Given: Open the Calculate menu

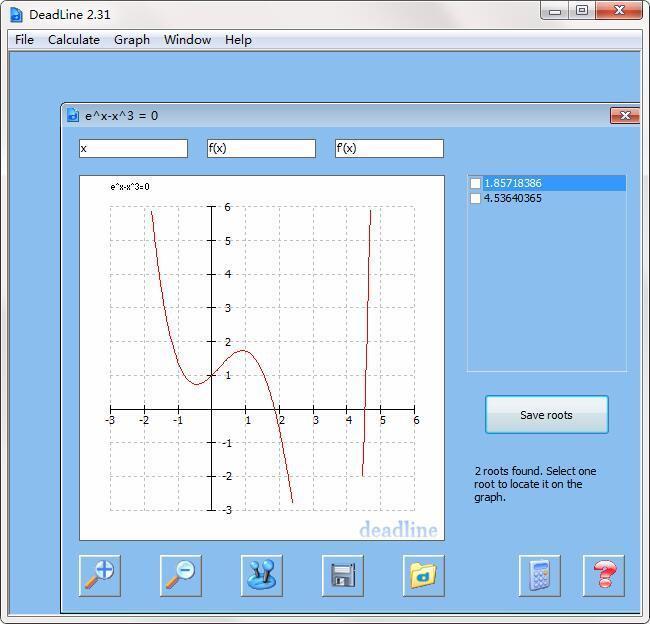Looking at the screenshot, I should tap(74, 40).
